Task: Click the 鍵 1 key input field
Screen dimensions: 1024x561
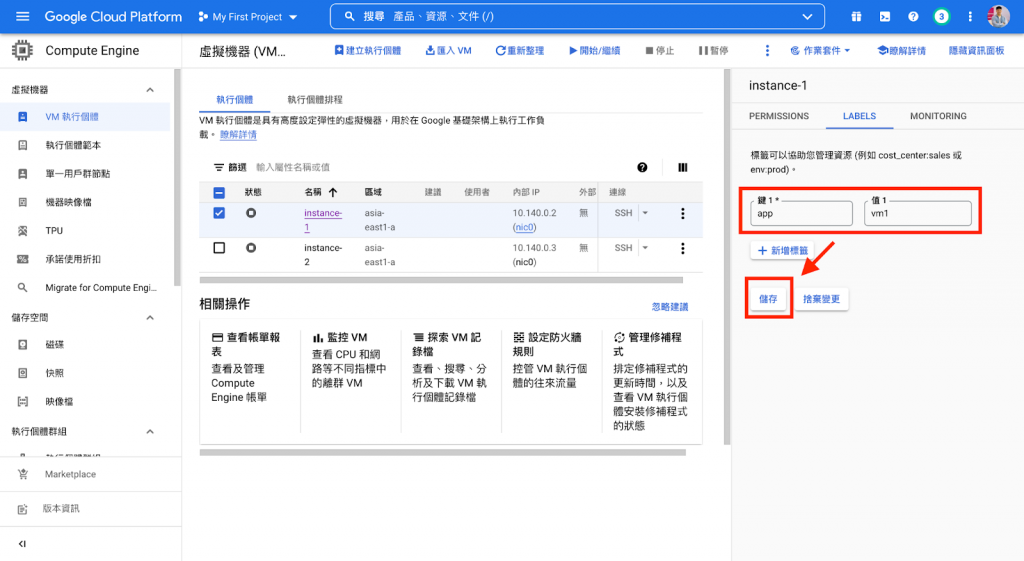Action: click(801, 213)
